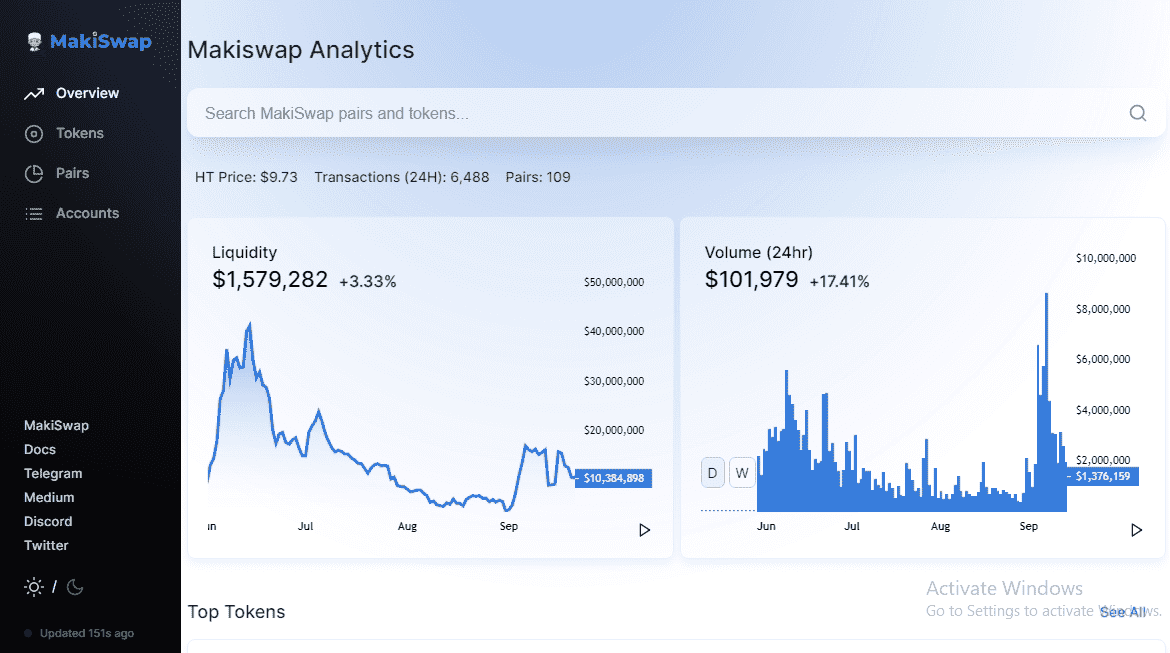The image size is (1170, 653).
Task: Open the MakiSwap sidebar link
Action: coord(56,425)
